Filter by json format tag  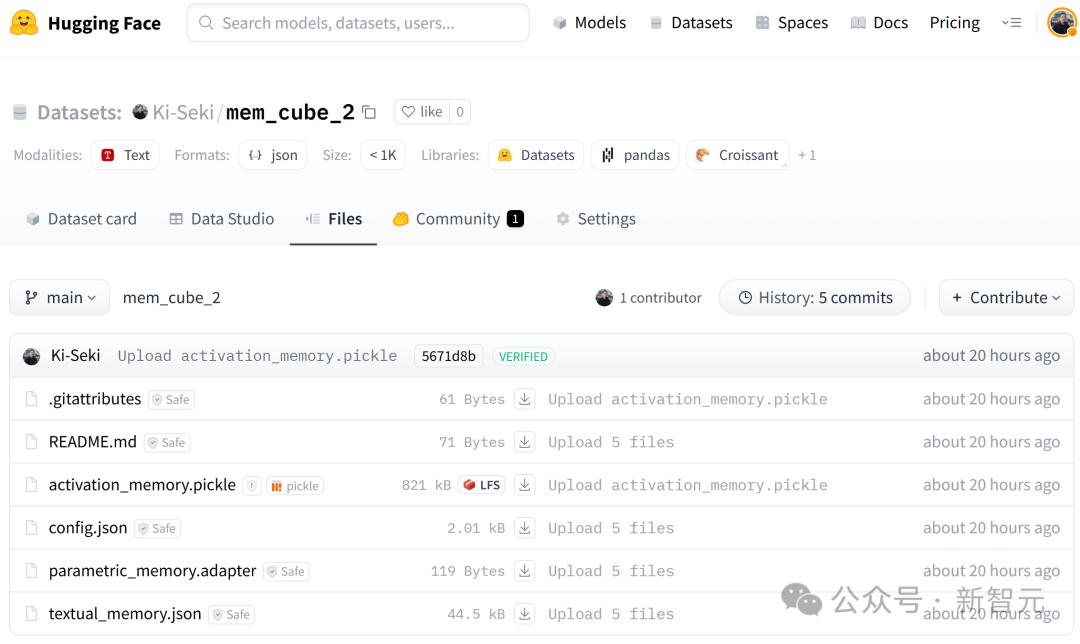click(273, 155)
